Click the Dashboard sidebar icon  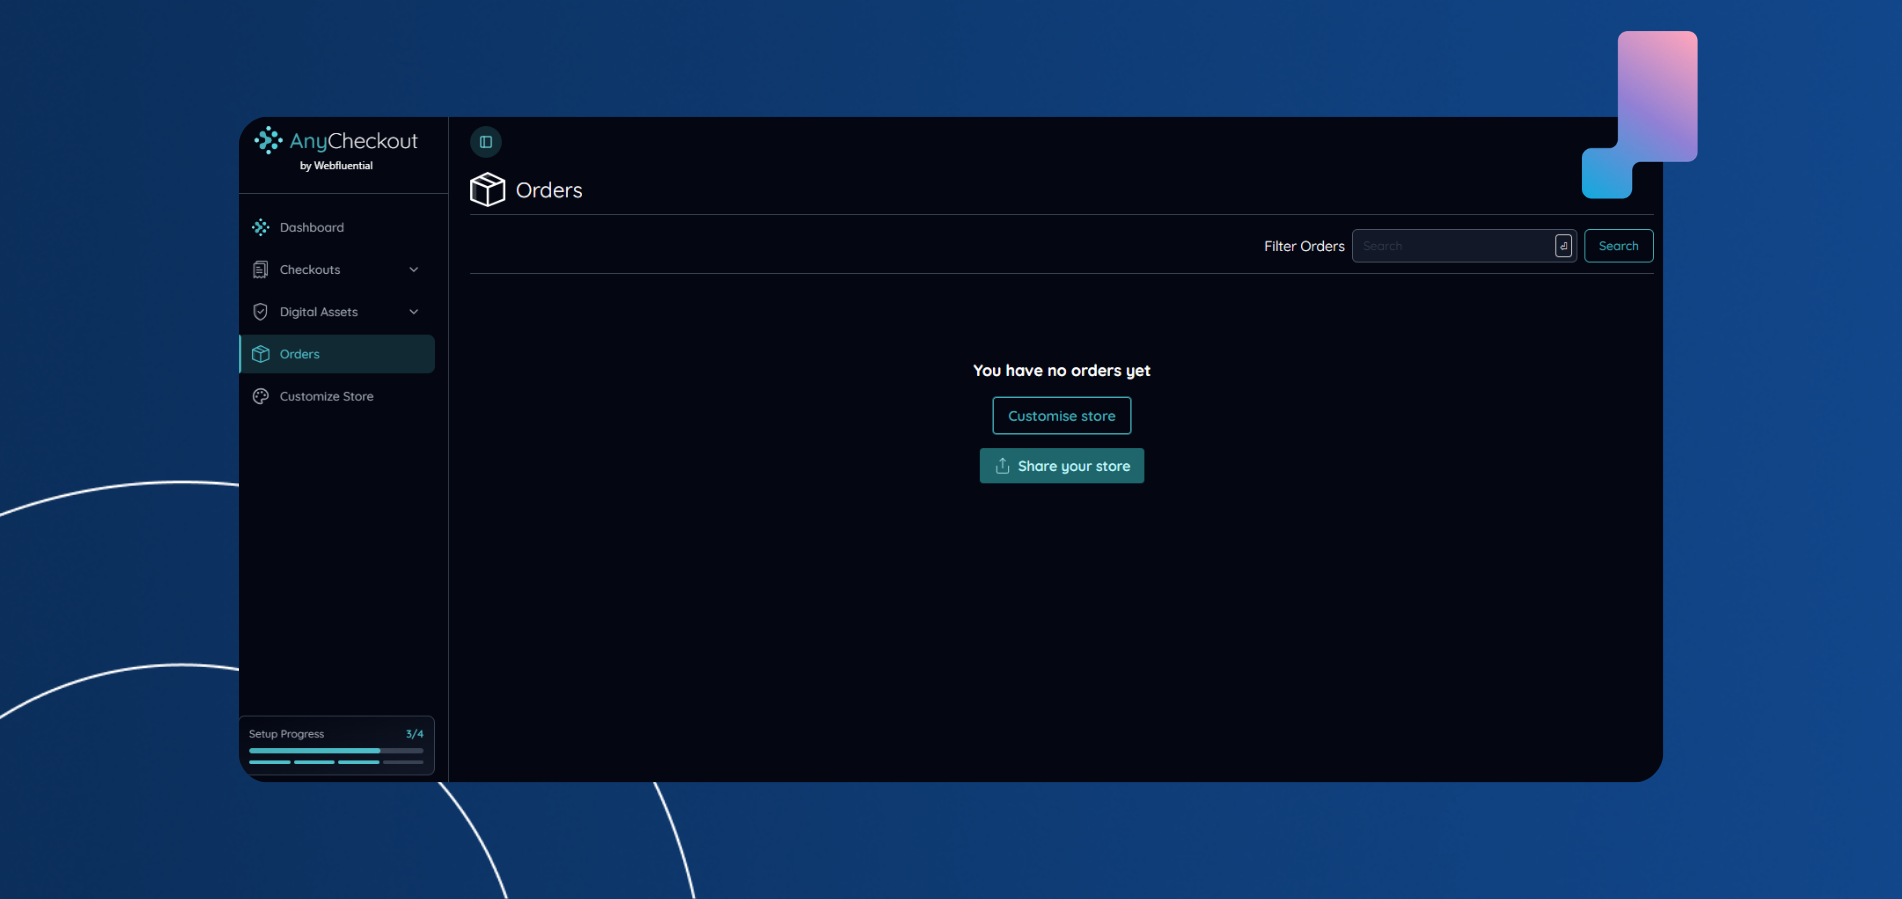coord(261,228)
